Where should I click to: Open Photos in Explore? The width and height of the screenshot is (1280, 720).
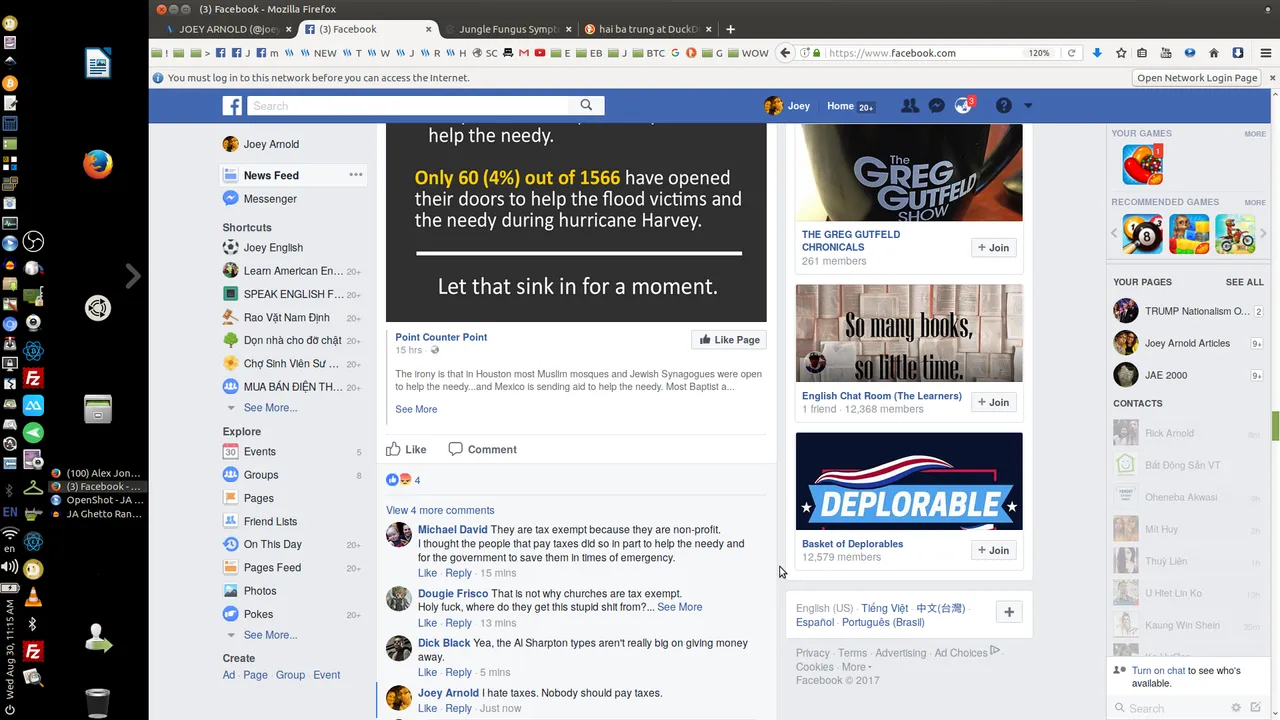click(260, 591)
